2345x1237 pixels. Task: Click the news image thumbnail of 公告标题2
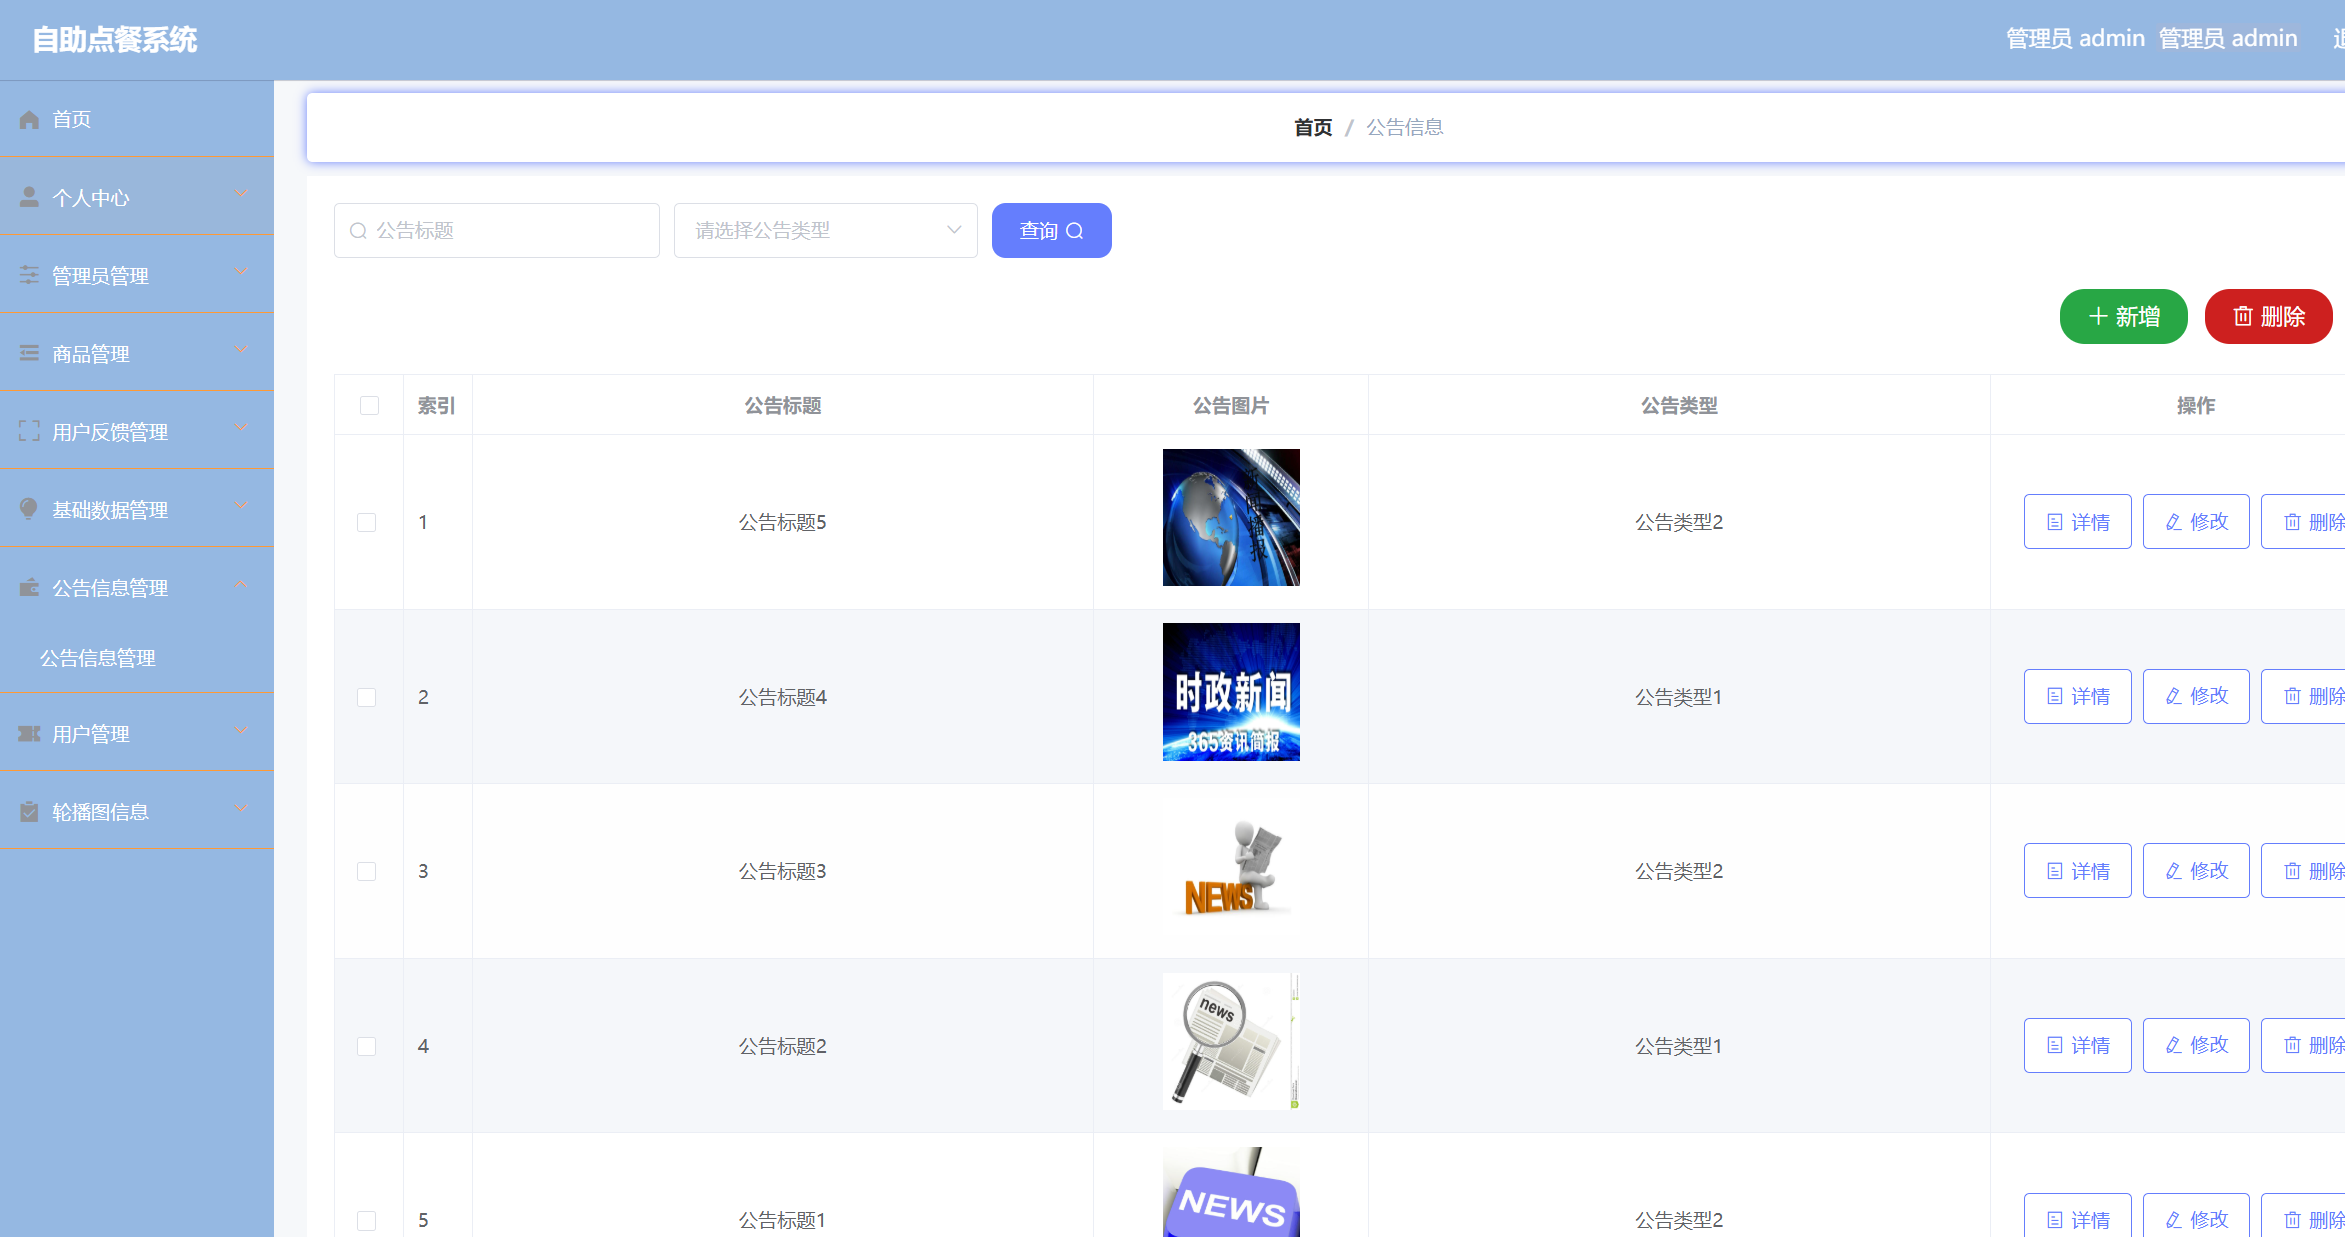point(1230,1041)
